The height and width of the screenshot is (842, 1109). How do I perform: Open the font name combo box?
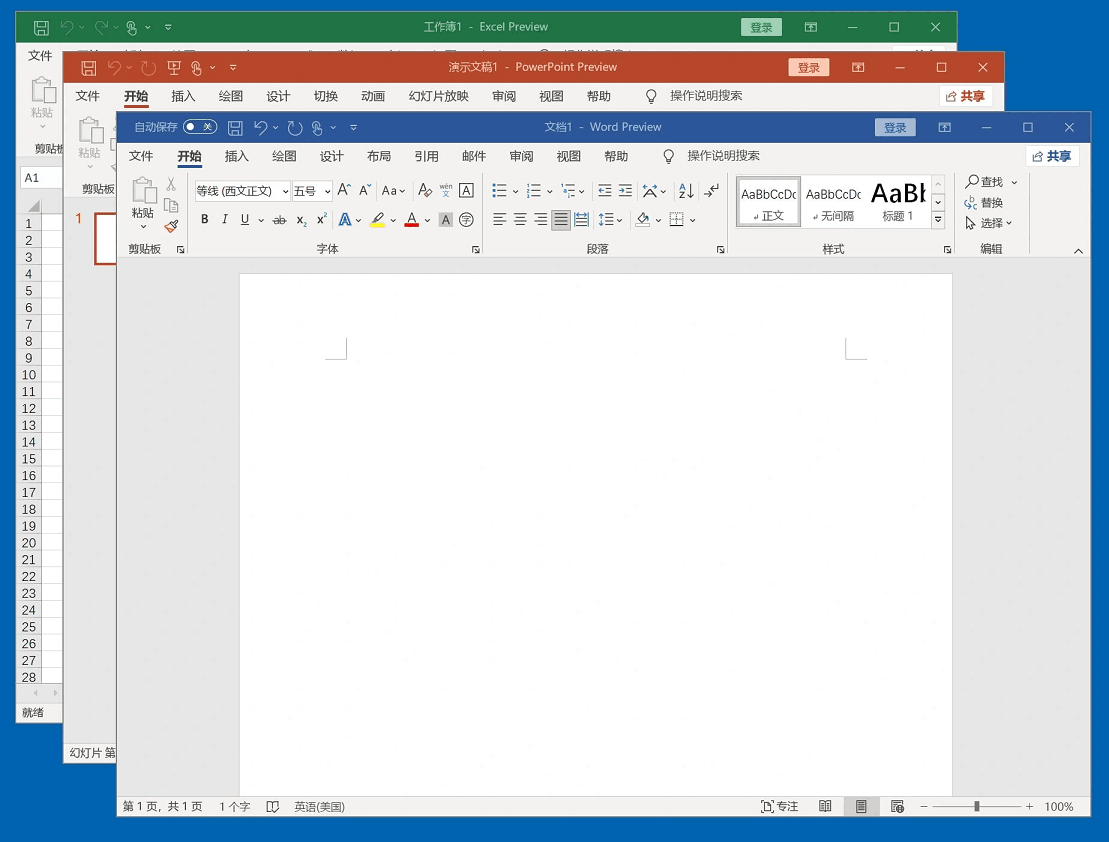[x=243, y=191]
